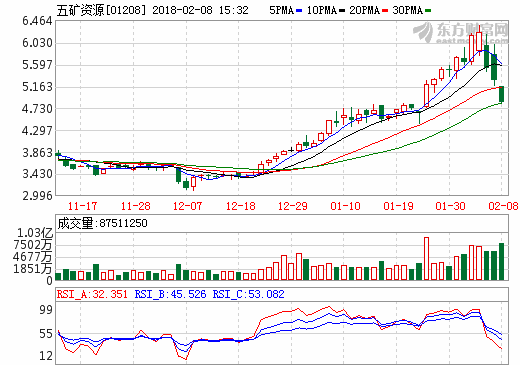Click the 3.863 price axis label
The image size is (520, 365).
pos(37,153)
